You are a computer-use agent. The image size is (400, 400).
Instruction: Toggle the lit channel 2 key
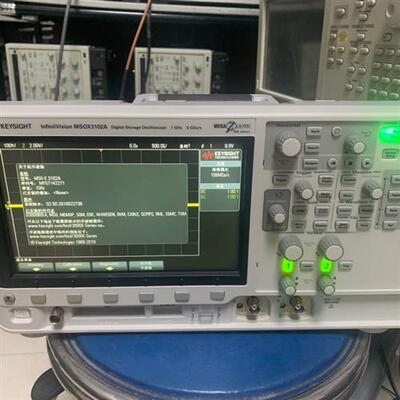[x=326, y=266]
